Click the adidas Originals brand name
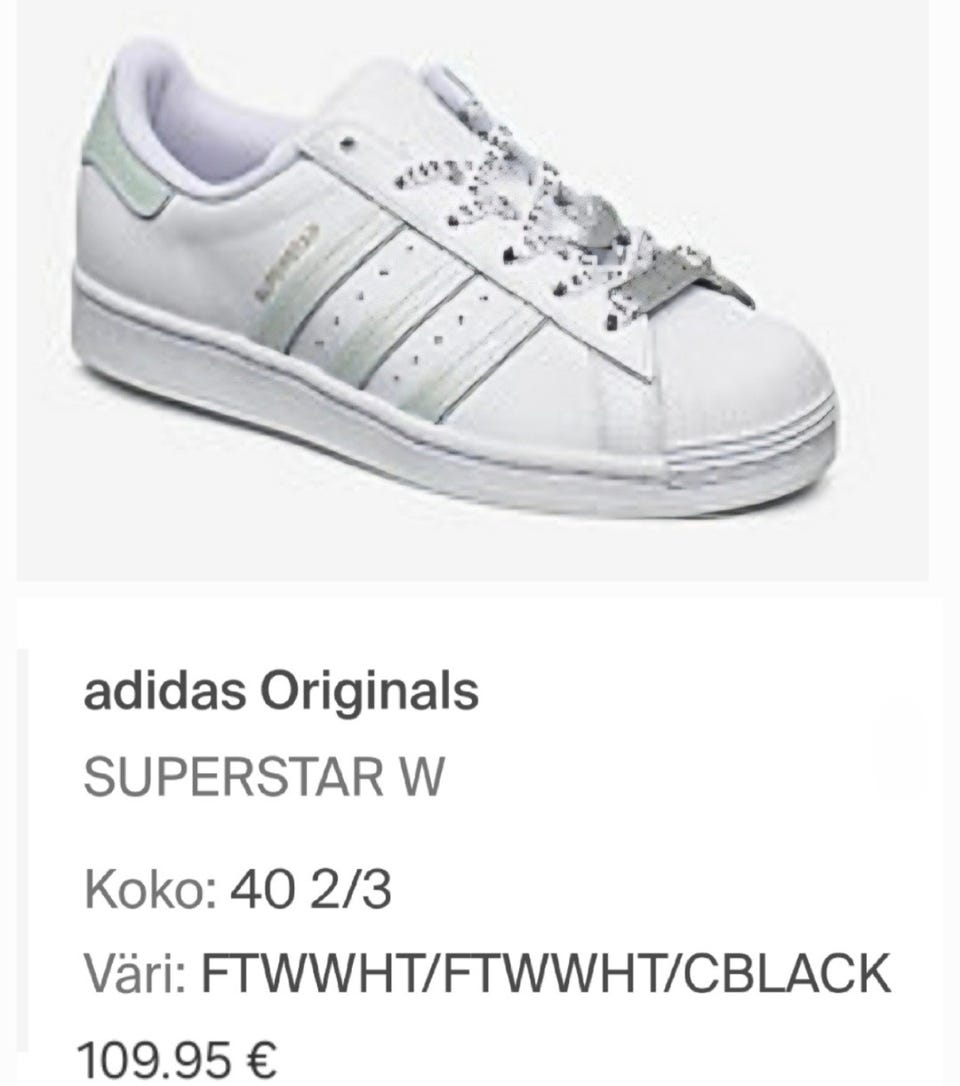This screenshot has height=1086, width=960. [x=281, y=691]
